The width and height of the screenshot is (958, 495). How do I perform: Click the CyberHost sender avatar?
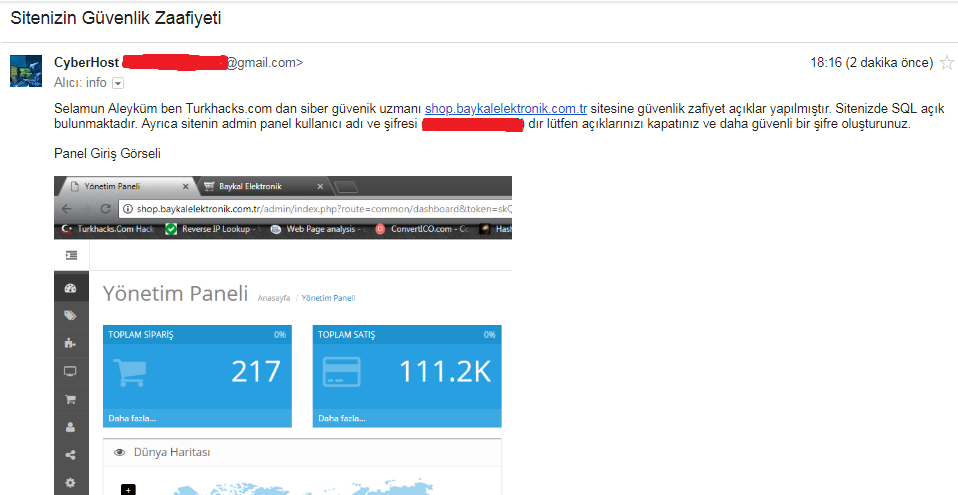coord(26,71)
